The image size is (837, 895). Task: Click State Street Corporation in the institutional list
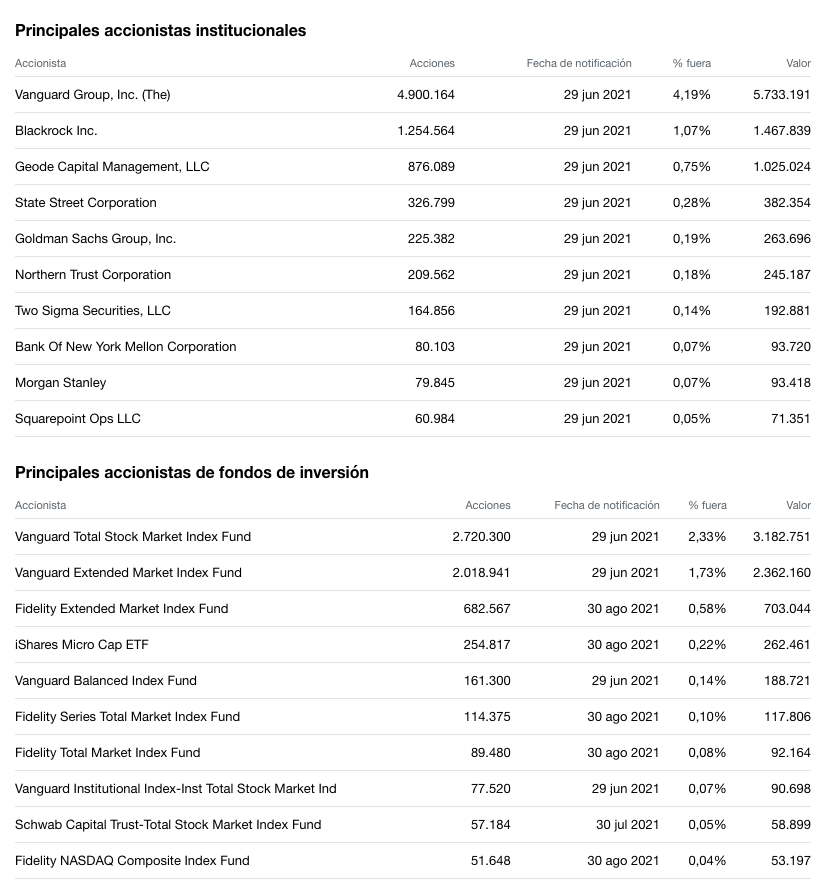86,203
